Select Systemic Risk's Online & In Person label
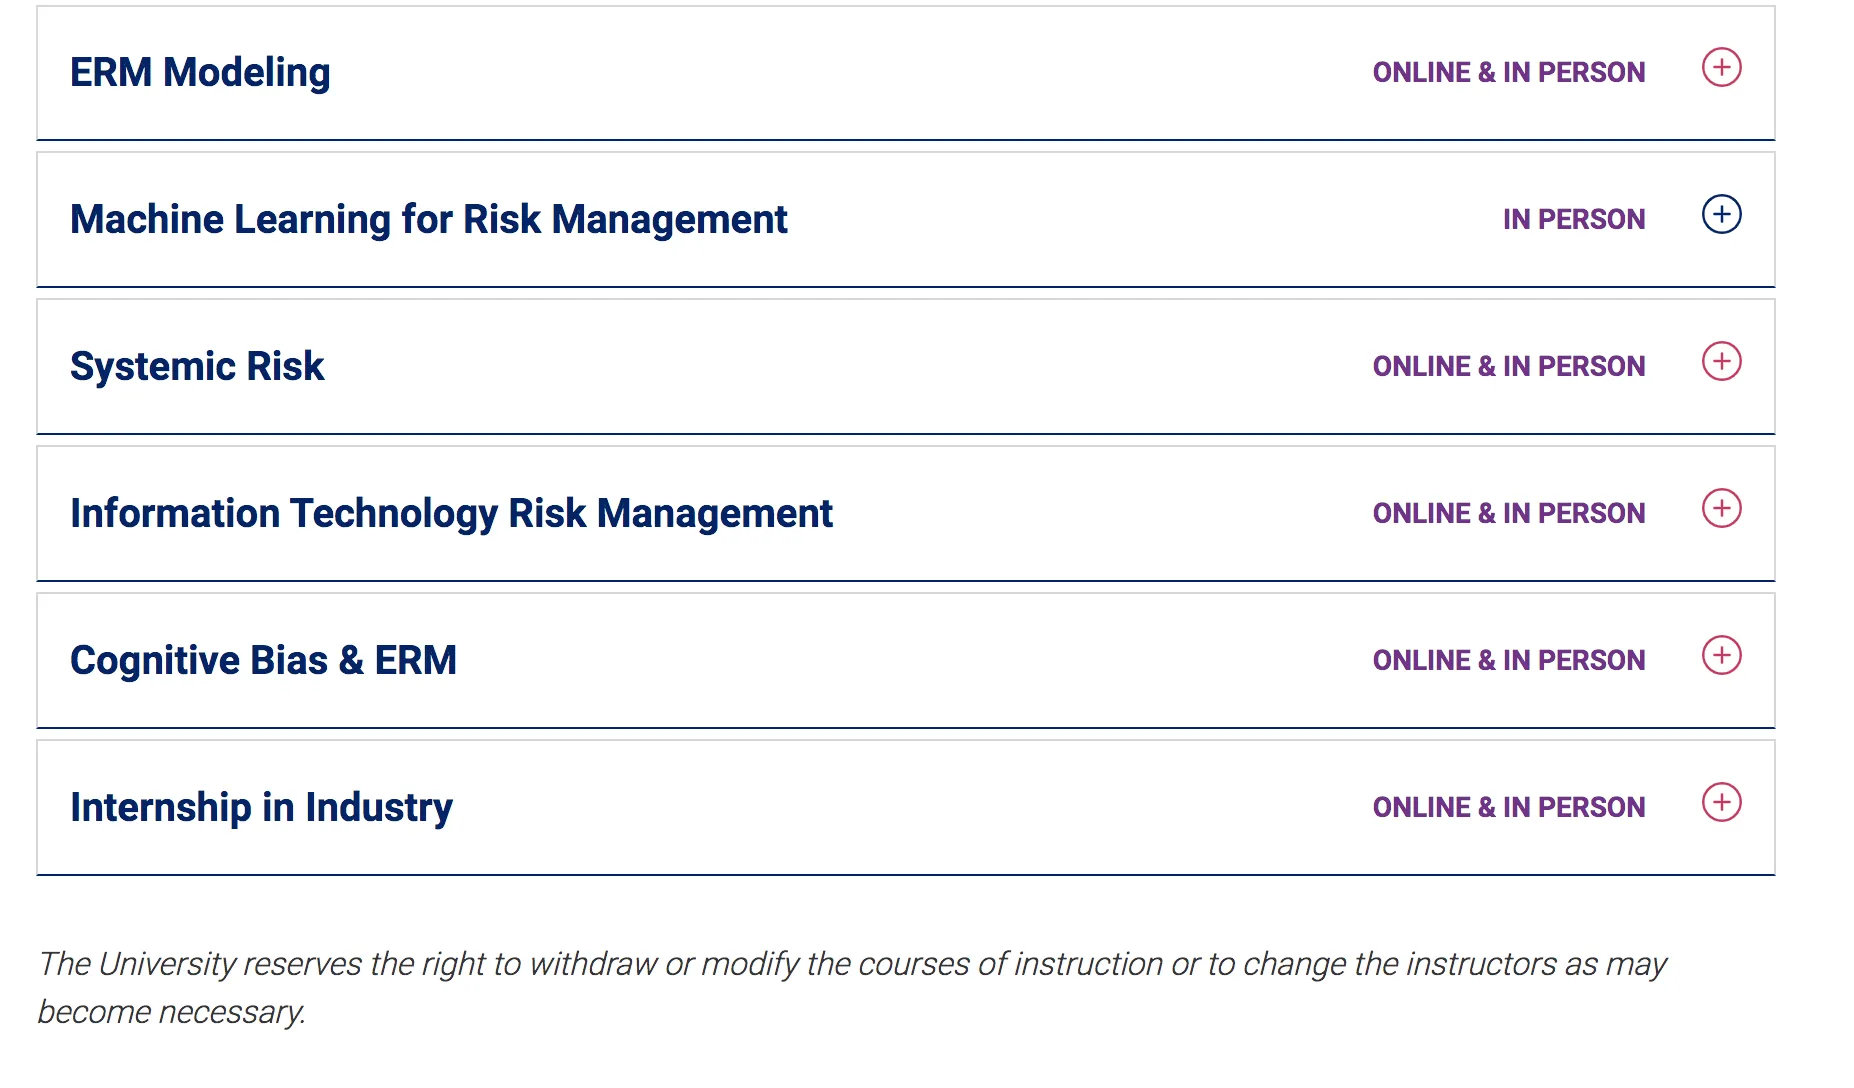 pyautogui.click(x=1508, y=367)
